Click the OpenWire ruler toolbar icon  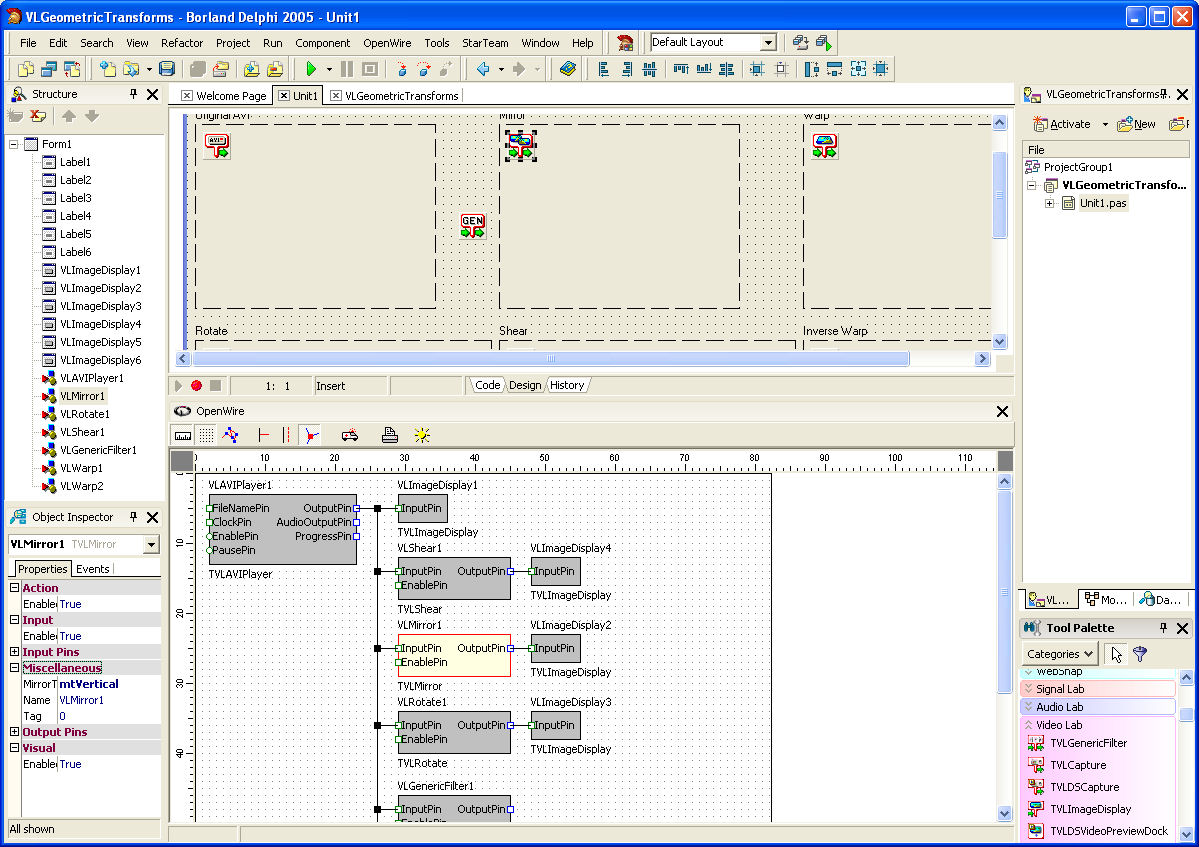(183, 435)
